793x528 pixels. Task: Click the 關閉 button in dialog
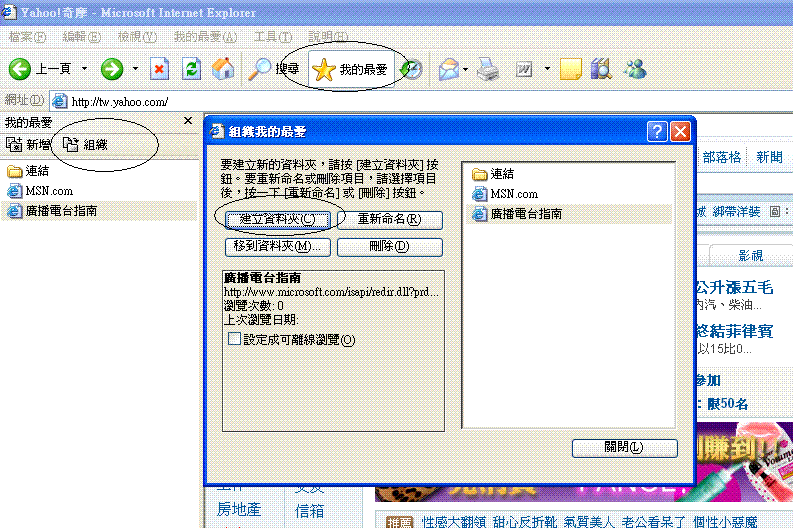(x=624, y=447)
